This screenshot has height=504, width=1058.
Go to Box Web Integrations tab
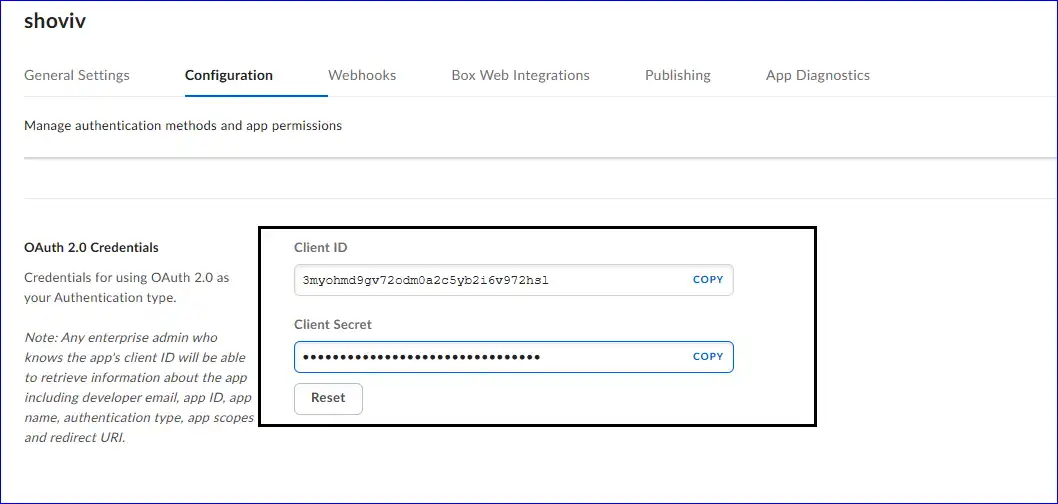(520, 75)
